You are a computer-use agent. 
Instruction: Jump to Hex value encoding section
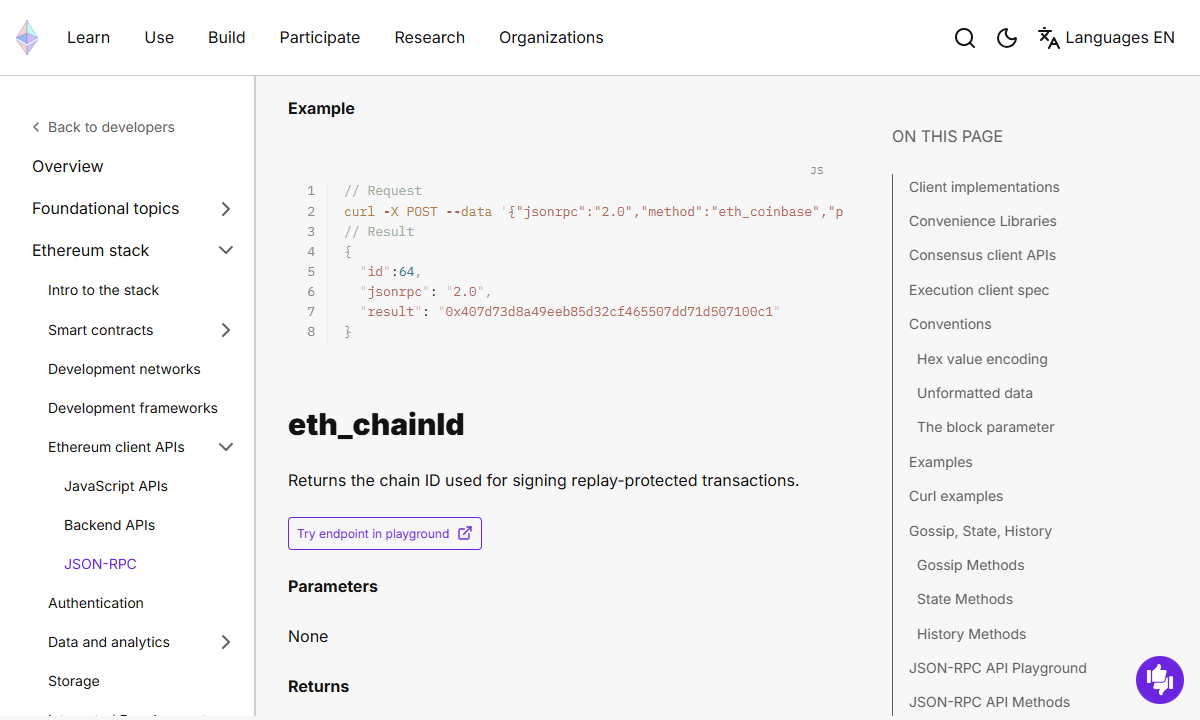pyautogui.click(x=982, y=359)
